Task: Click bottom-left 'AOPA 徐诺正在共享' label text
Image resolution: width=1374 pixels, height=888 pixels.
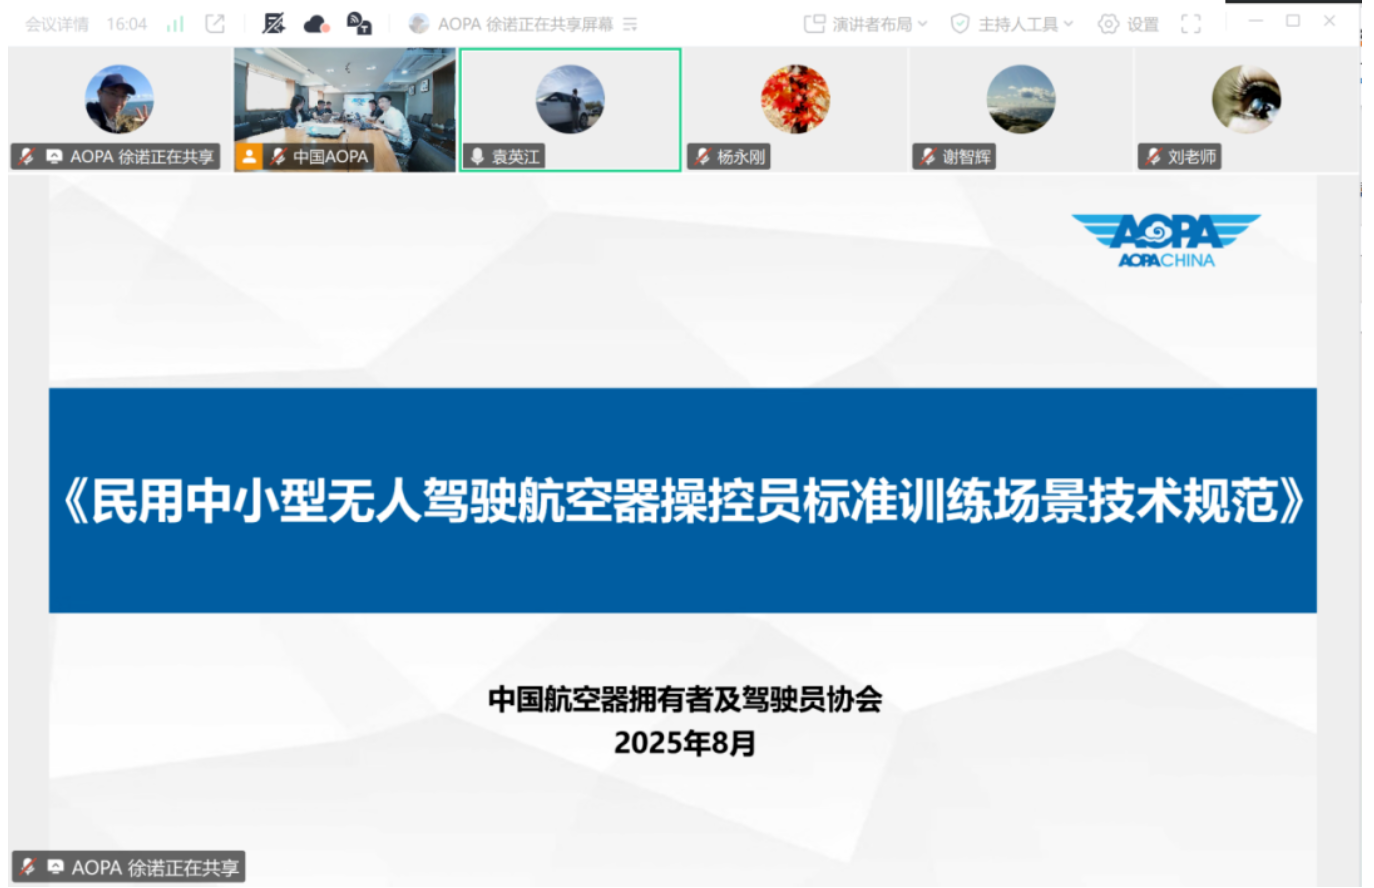Action: [x=155, y=867]
